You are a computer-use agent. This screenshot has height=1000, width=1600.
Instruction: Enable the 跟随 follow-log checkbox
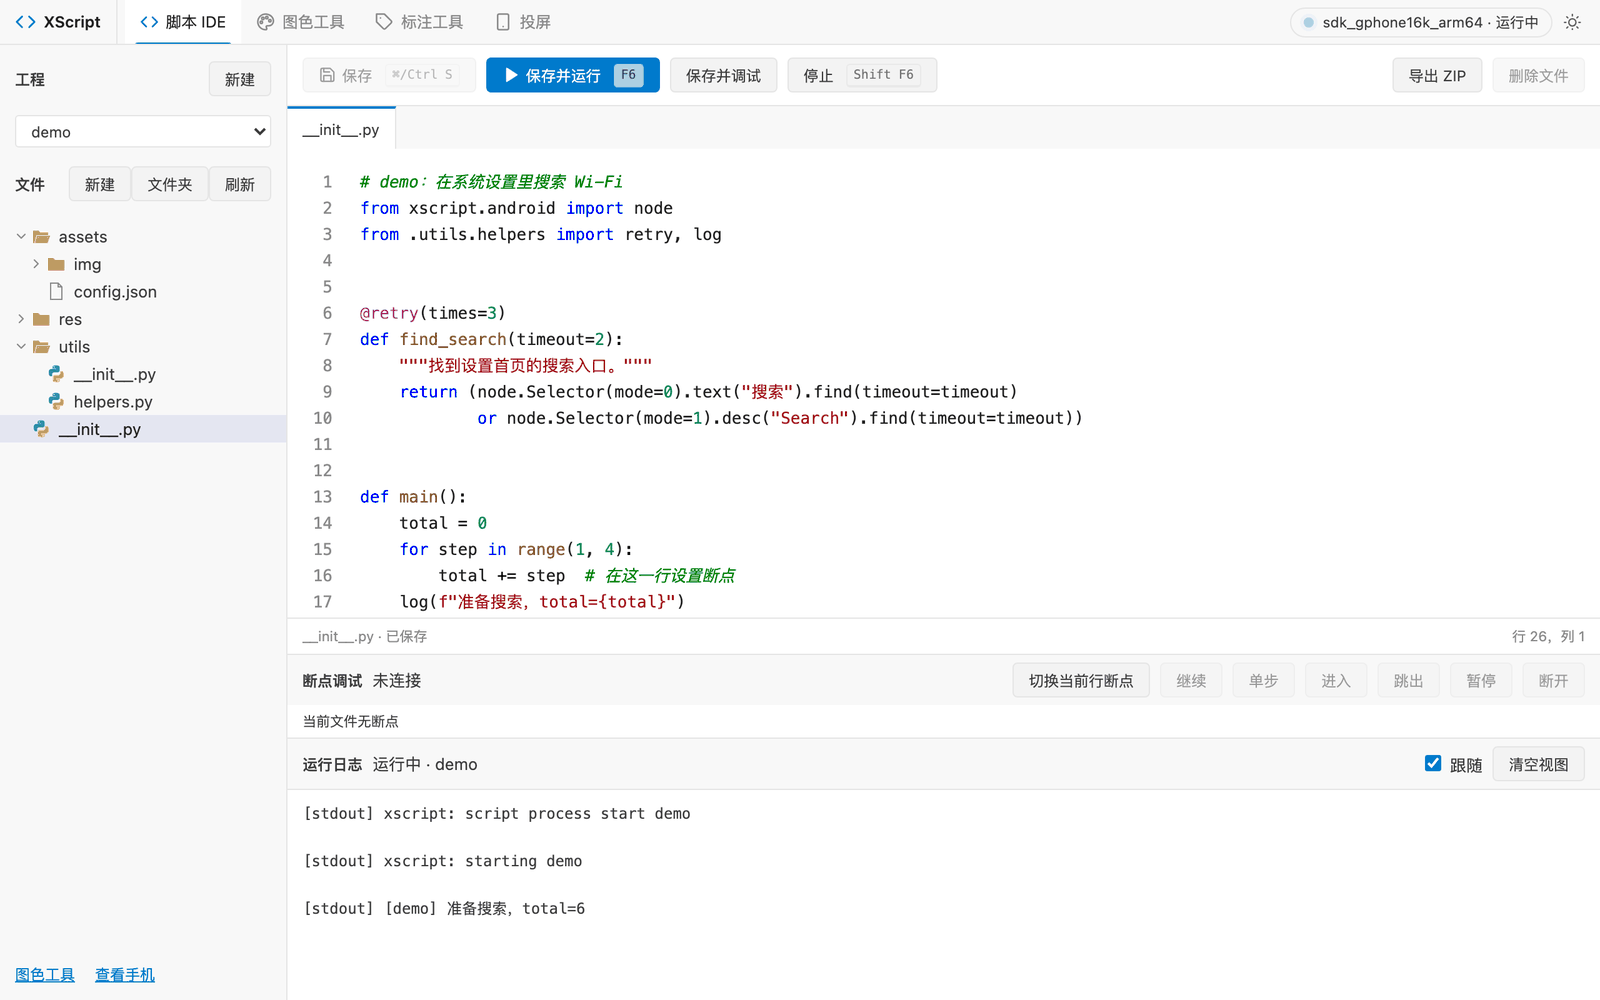click(x=1433, y=763)
